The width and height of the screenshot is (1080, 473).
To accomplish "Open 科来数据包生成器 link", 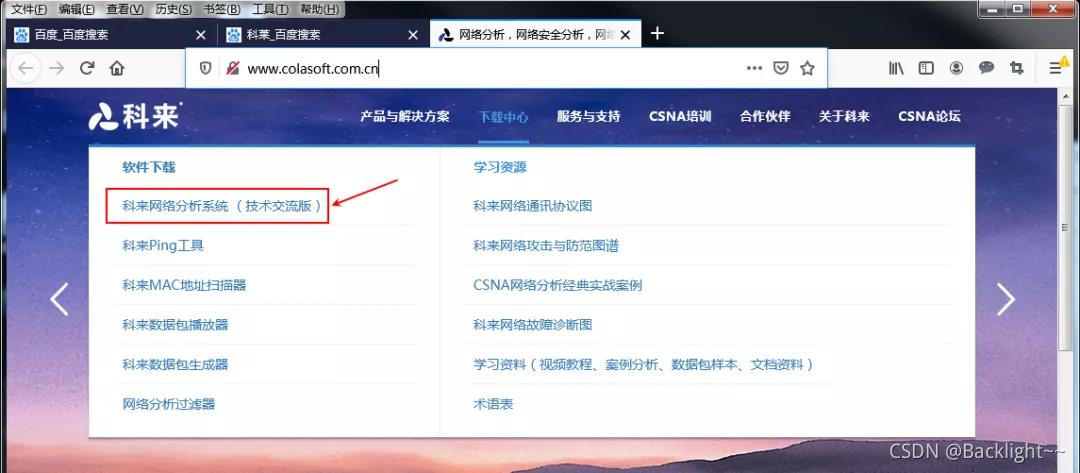I will tap(175, 364).
